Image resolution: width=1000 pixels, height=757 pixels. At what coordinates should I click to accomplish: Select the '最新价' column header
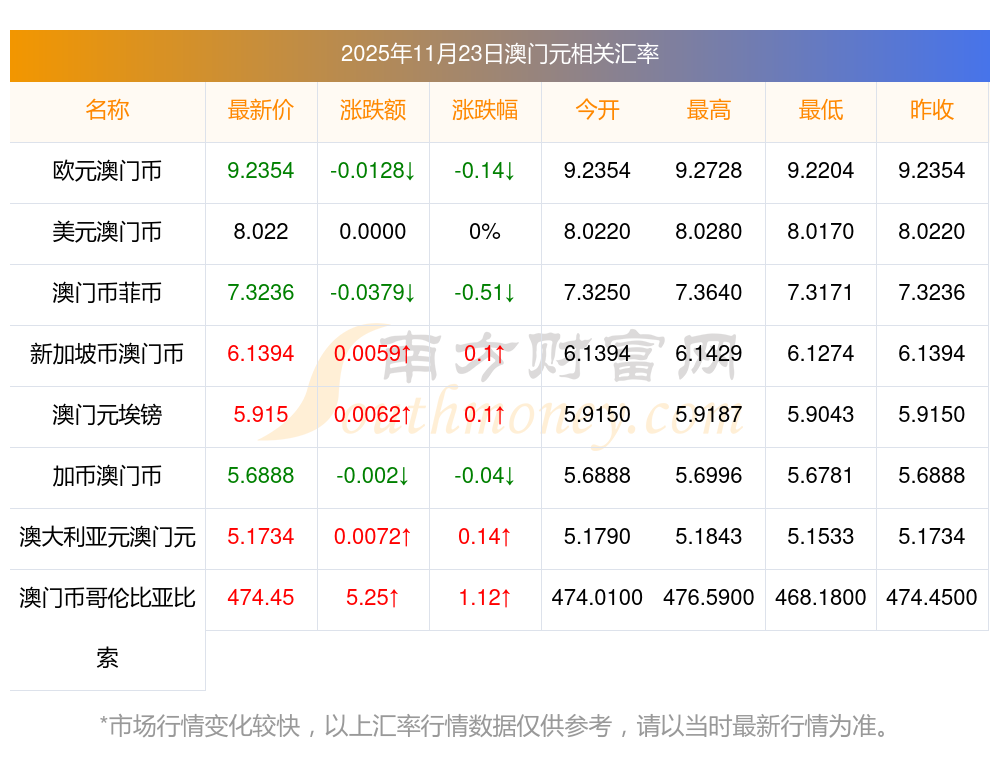pos(261,110)
